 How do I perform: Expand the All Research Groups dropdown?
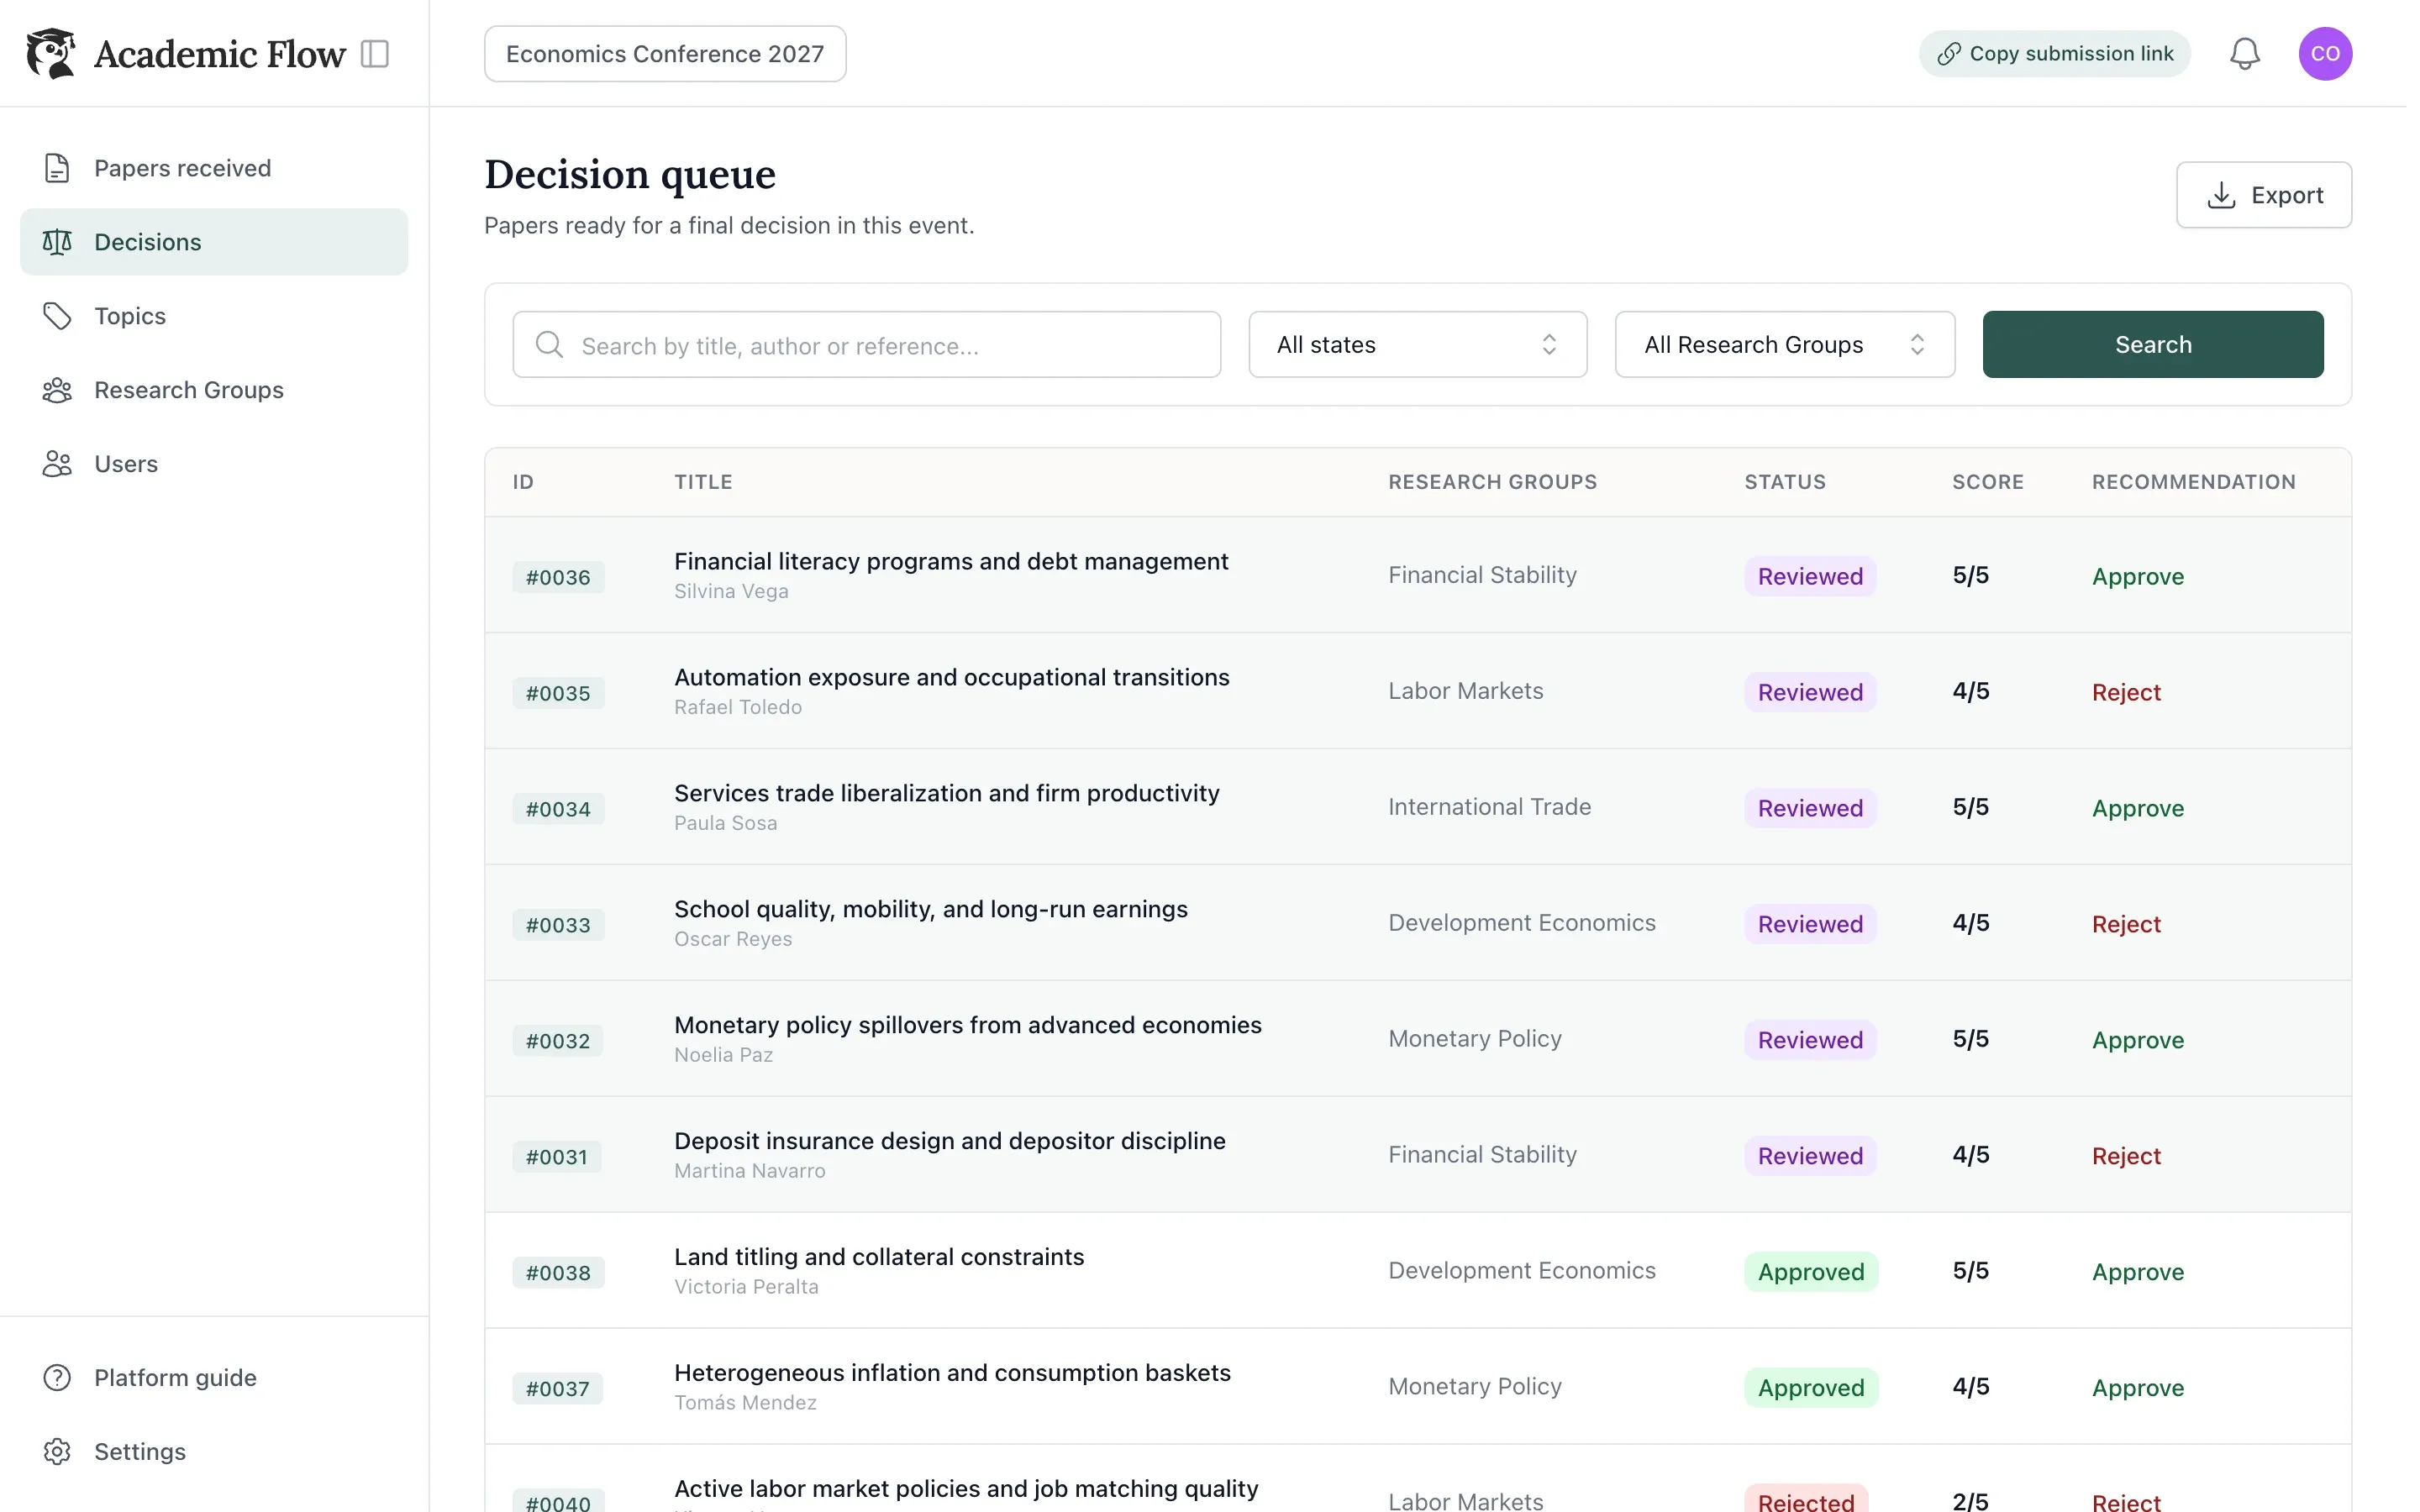click(1784, 344)
